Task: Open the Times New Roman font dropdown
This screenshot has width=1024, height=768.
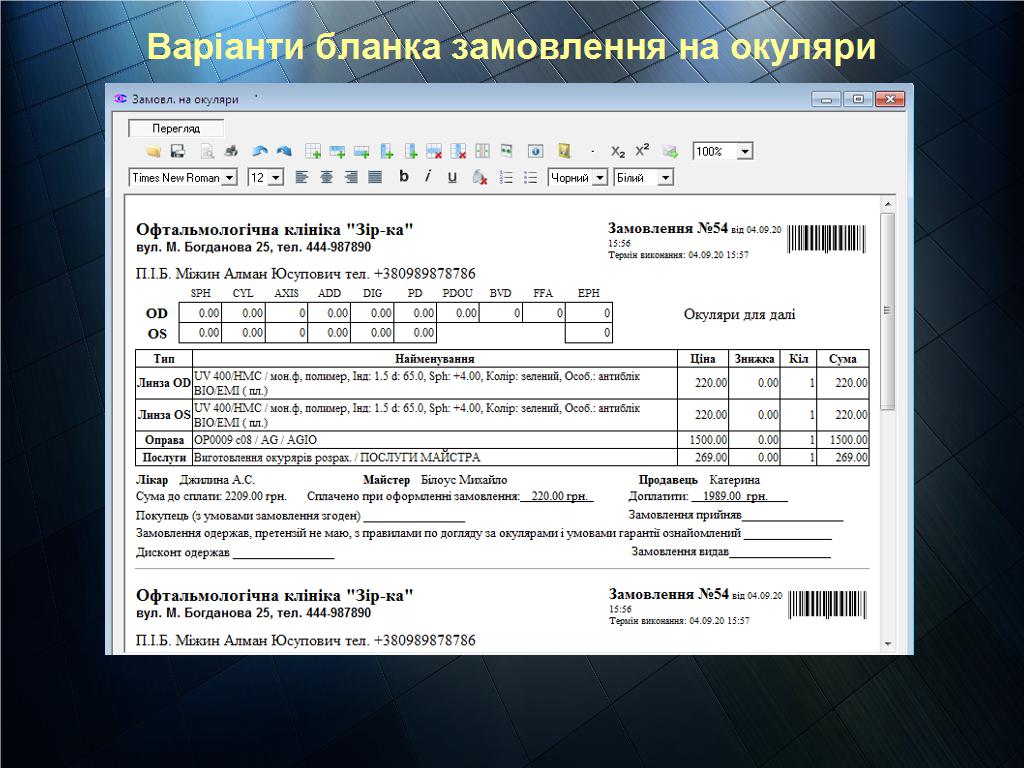Action: [x=229, y=178]
